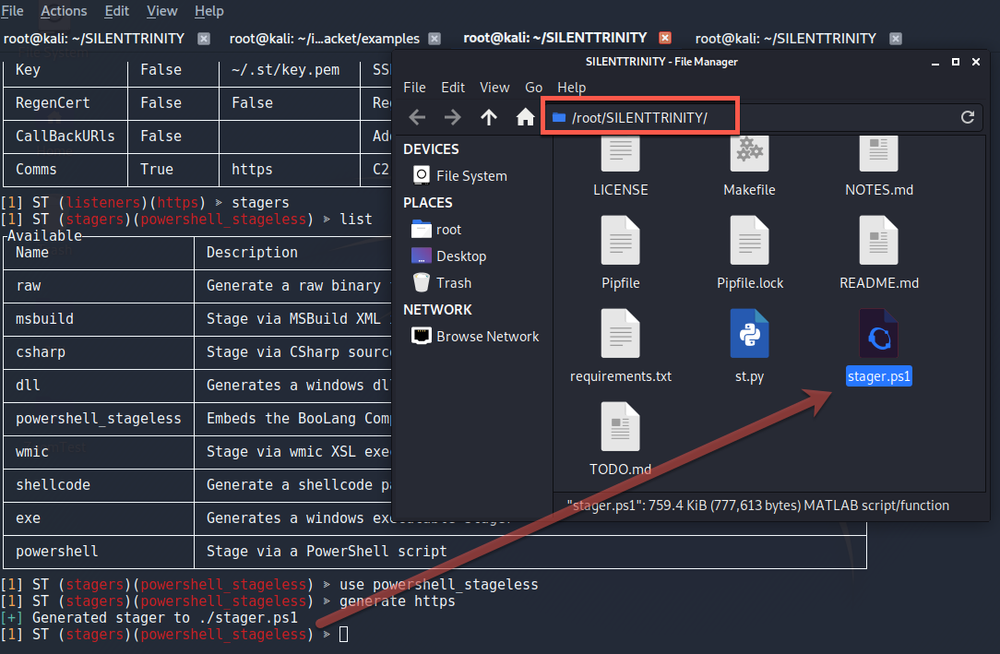Image resolution: width=1000 pixels, height=654 pixels.
Task: Close the i...acket/examples terminal tab
Action: point(434,38)
